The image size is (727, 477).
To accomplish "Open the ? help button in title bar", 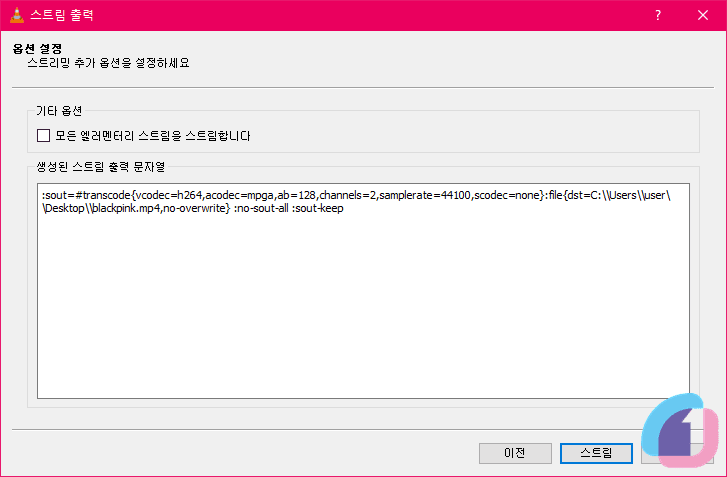I will pos(658,15).
